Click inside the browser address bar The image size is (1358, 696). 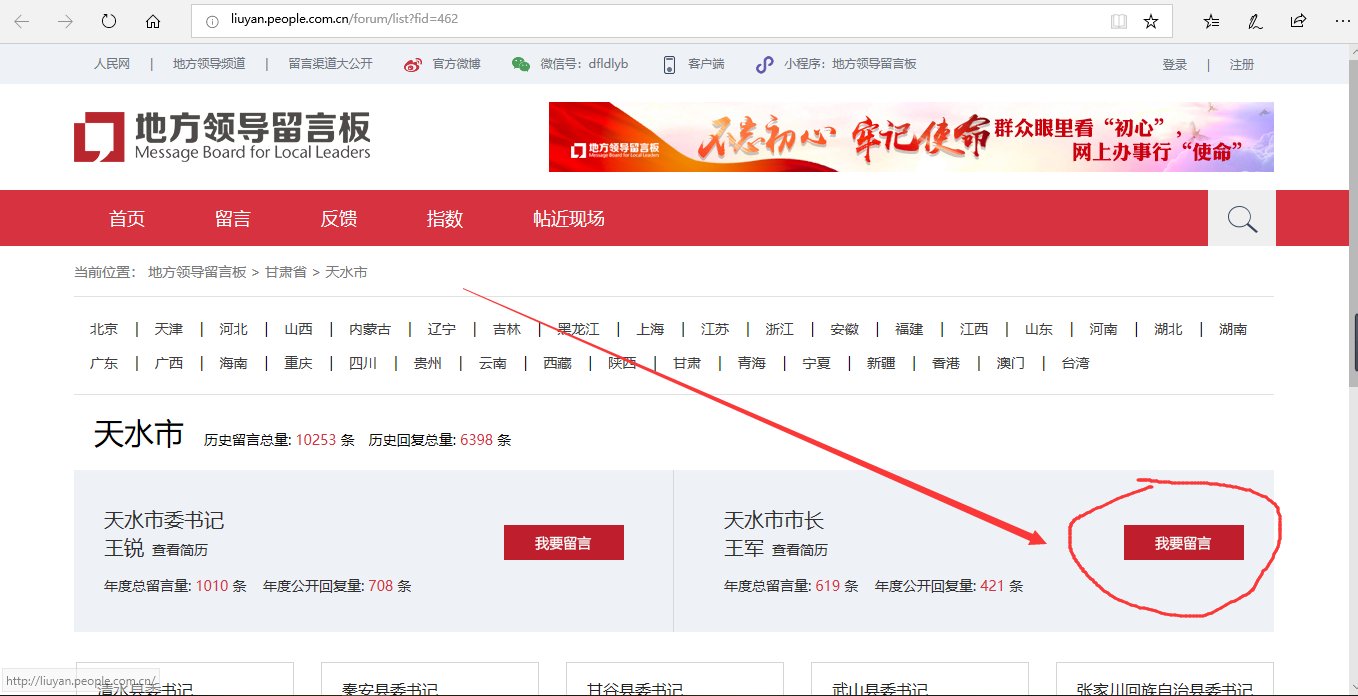(600, 20)
